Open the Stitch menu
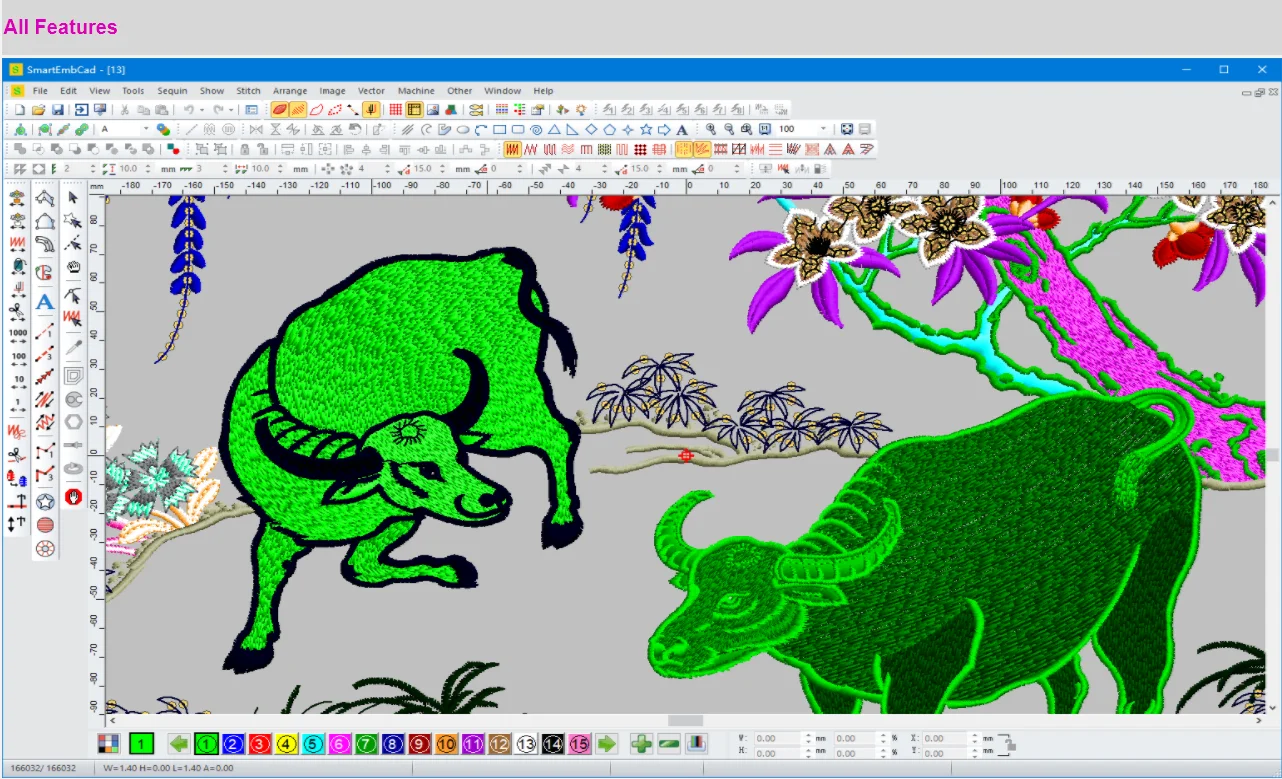This screenshot has width=1282, height=779. pos(248,91)
